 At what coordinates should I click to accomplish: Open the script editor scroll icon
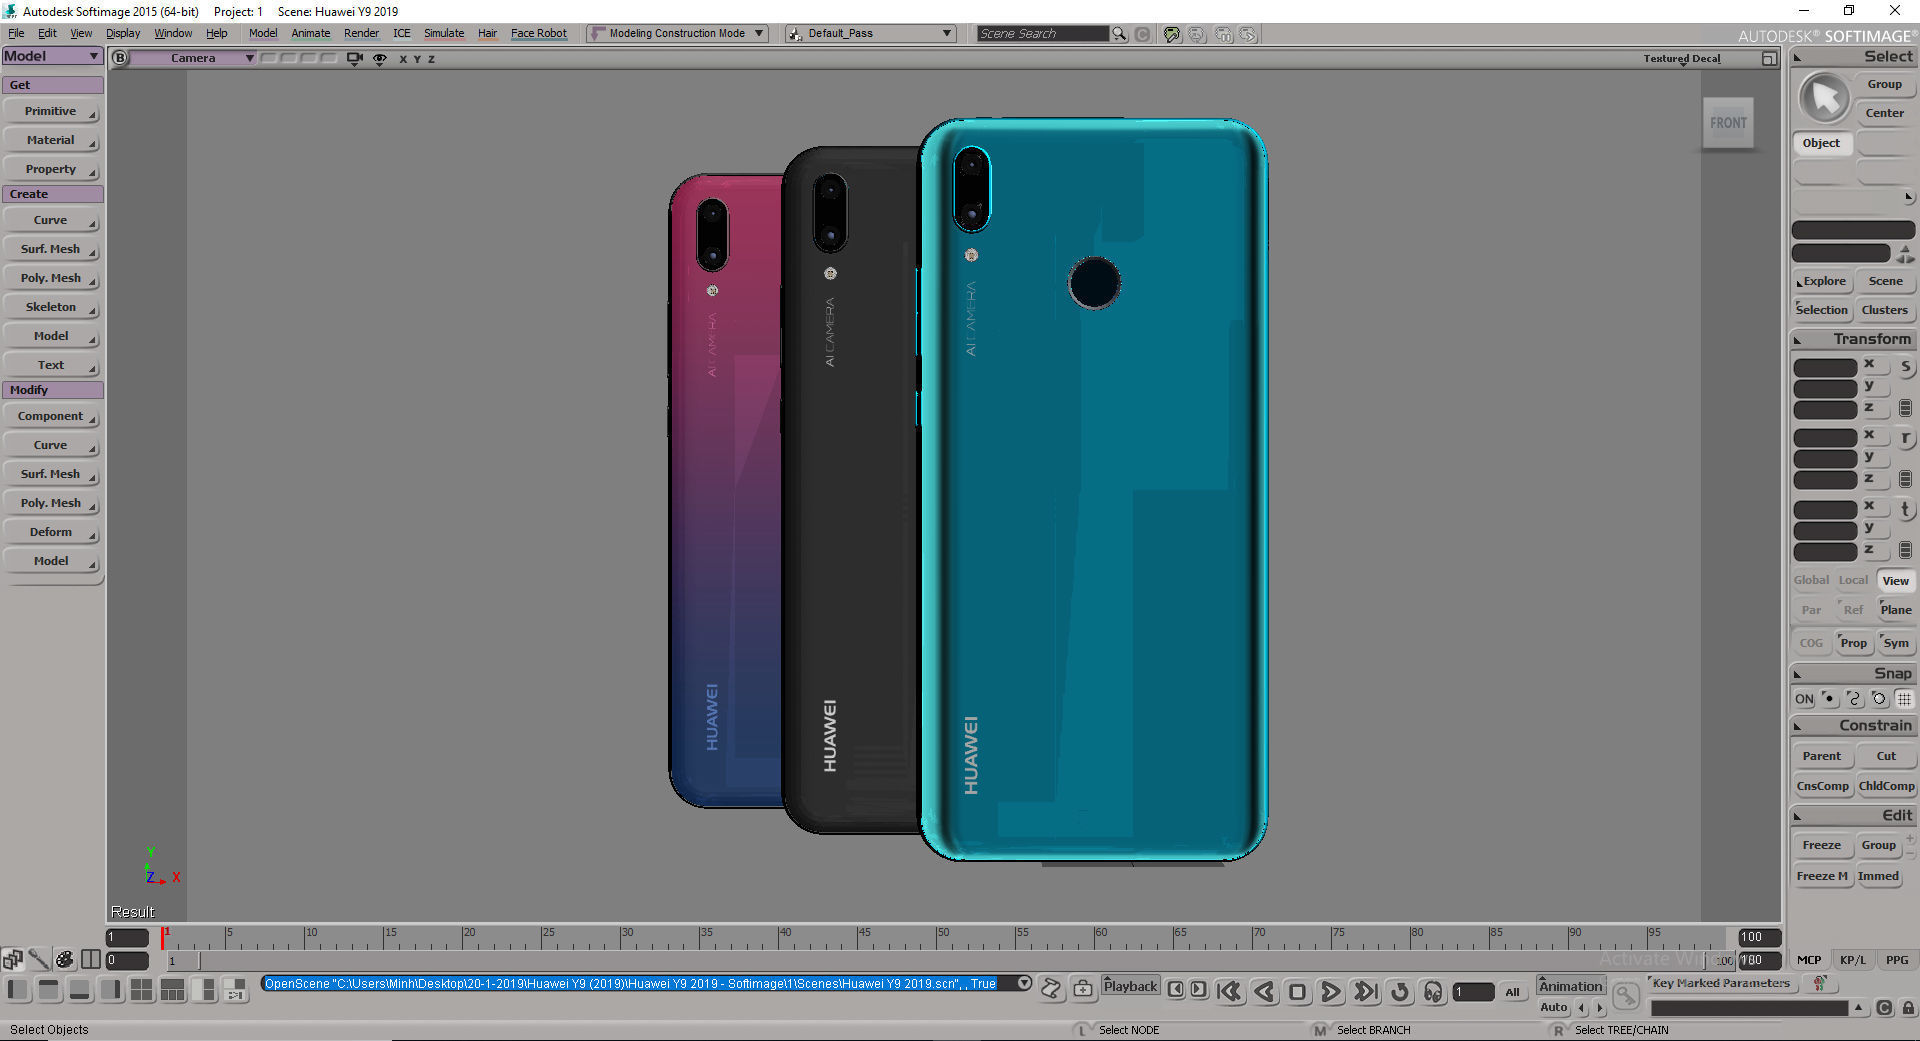(1051, 988)
